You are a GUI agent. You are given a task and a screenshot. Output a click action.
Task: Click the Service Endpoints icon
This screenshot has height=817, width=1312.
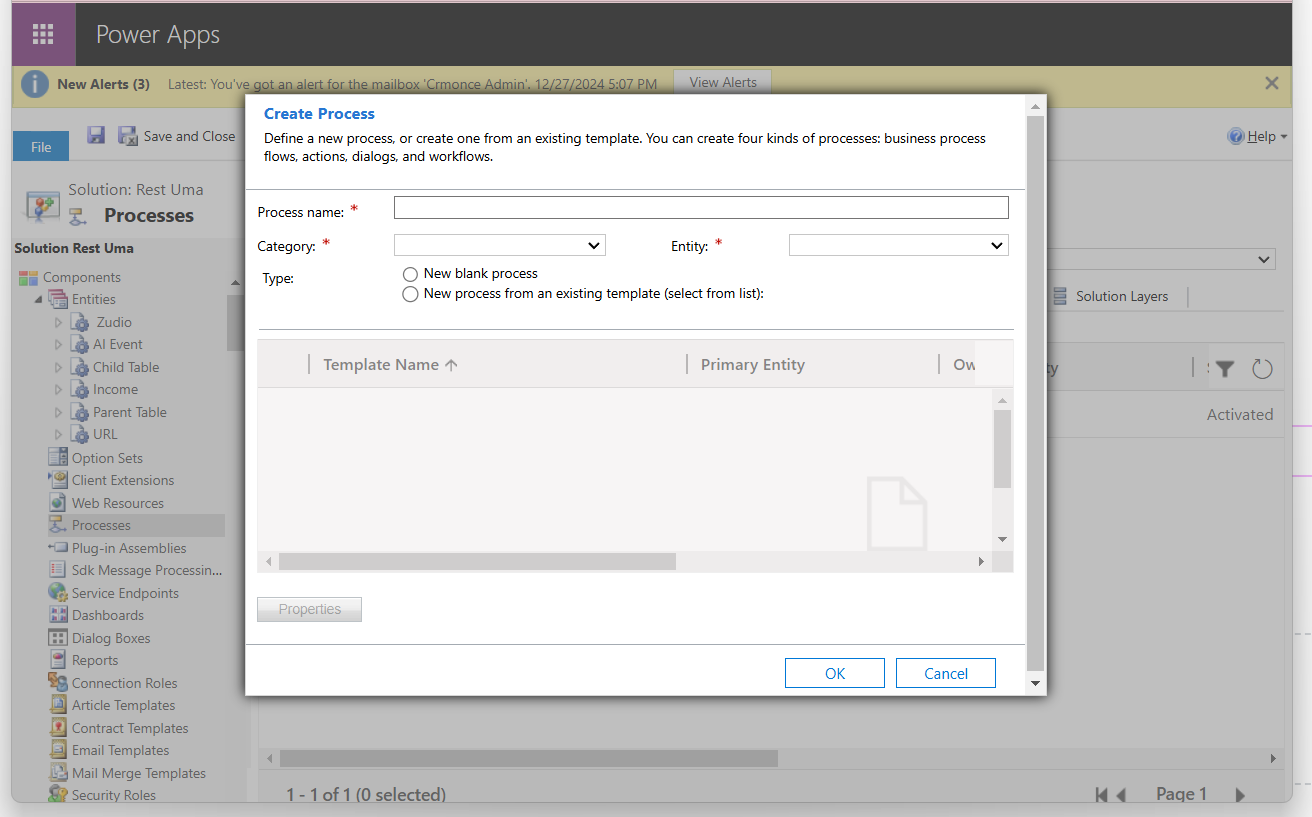(x=58, y=593)
